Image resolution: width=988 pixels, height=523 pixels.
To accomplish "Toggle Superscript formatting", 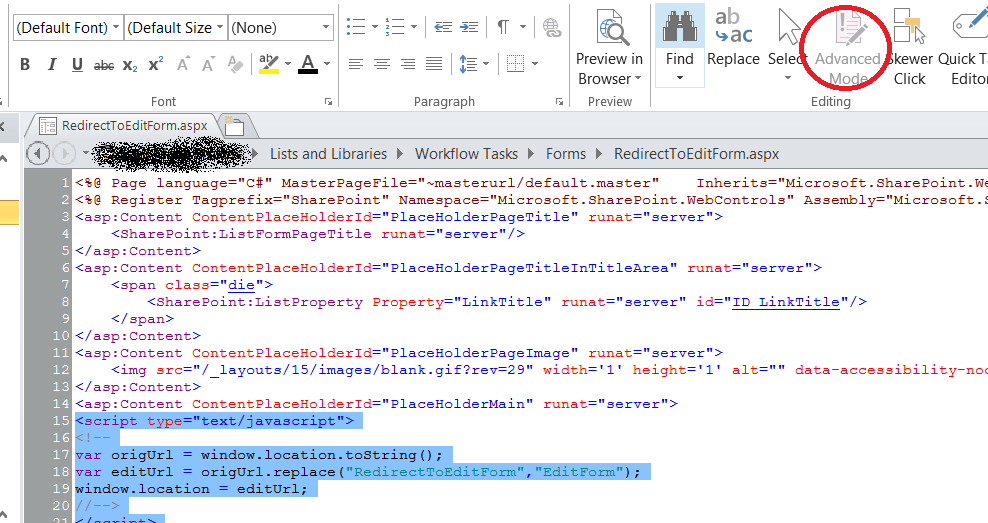I will pyautogui.click(x=156, y=64).
